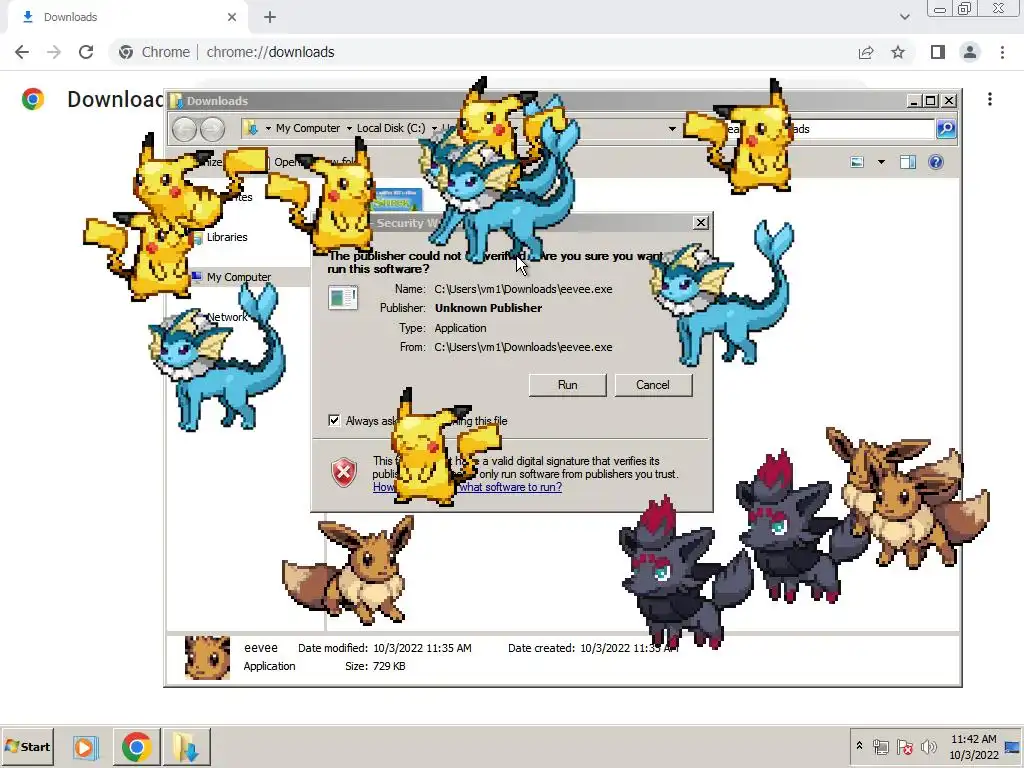The height and width of the screenshot is (768, 1024).
Task: Open the Downloads page three-dot menu
Action: (990, 99)
